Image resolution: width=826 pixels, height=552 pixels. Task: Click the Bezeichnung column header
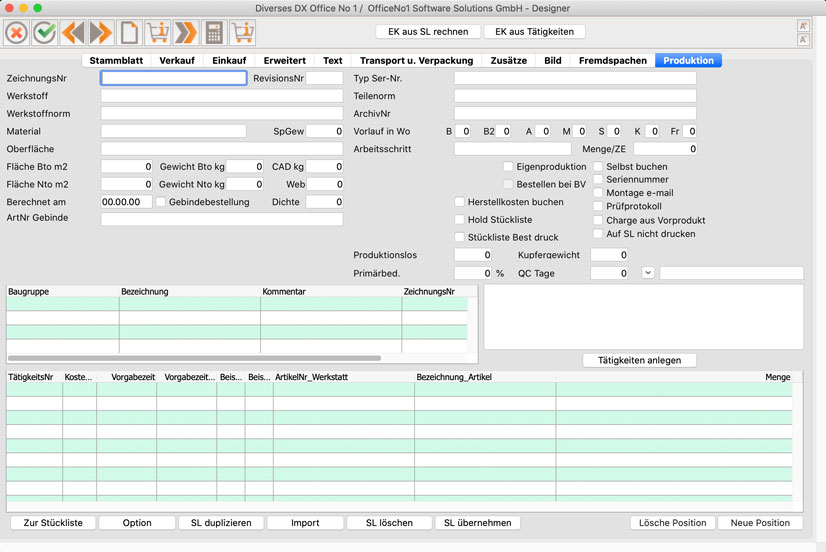[190, 291]
